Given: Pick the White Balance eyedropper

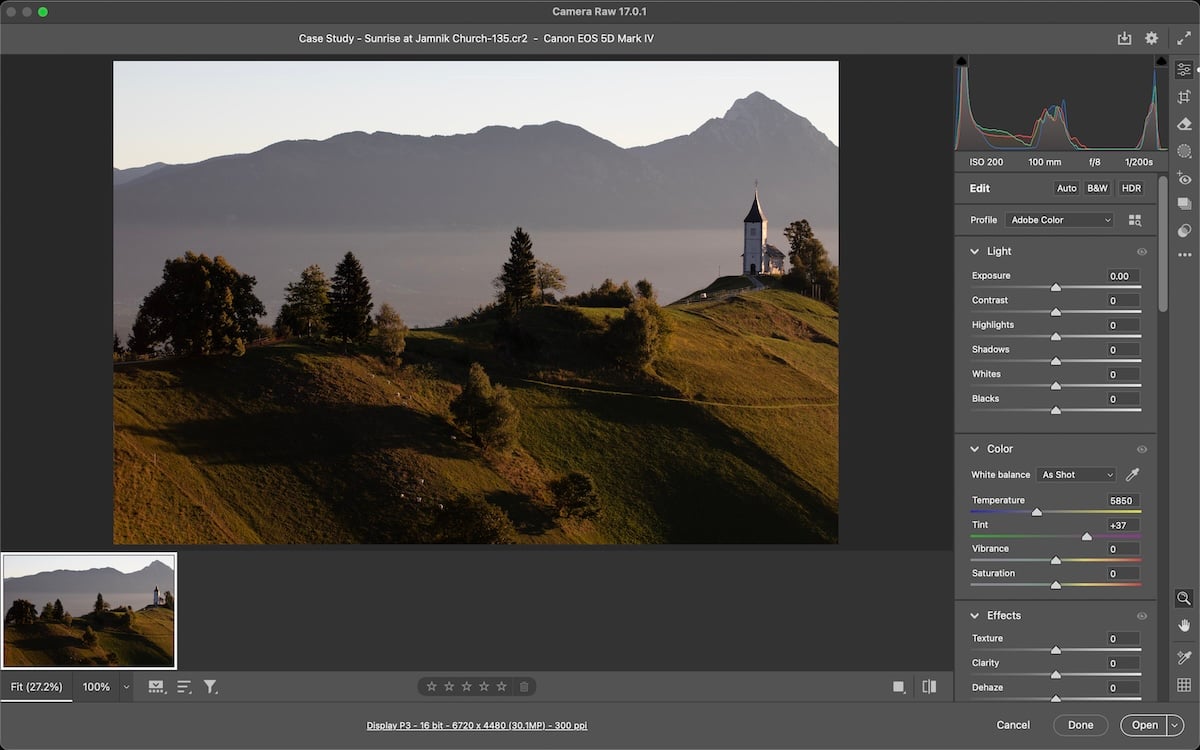Looking at the screenshot, I should click(x=1135, y=474).
